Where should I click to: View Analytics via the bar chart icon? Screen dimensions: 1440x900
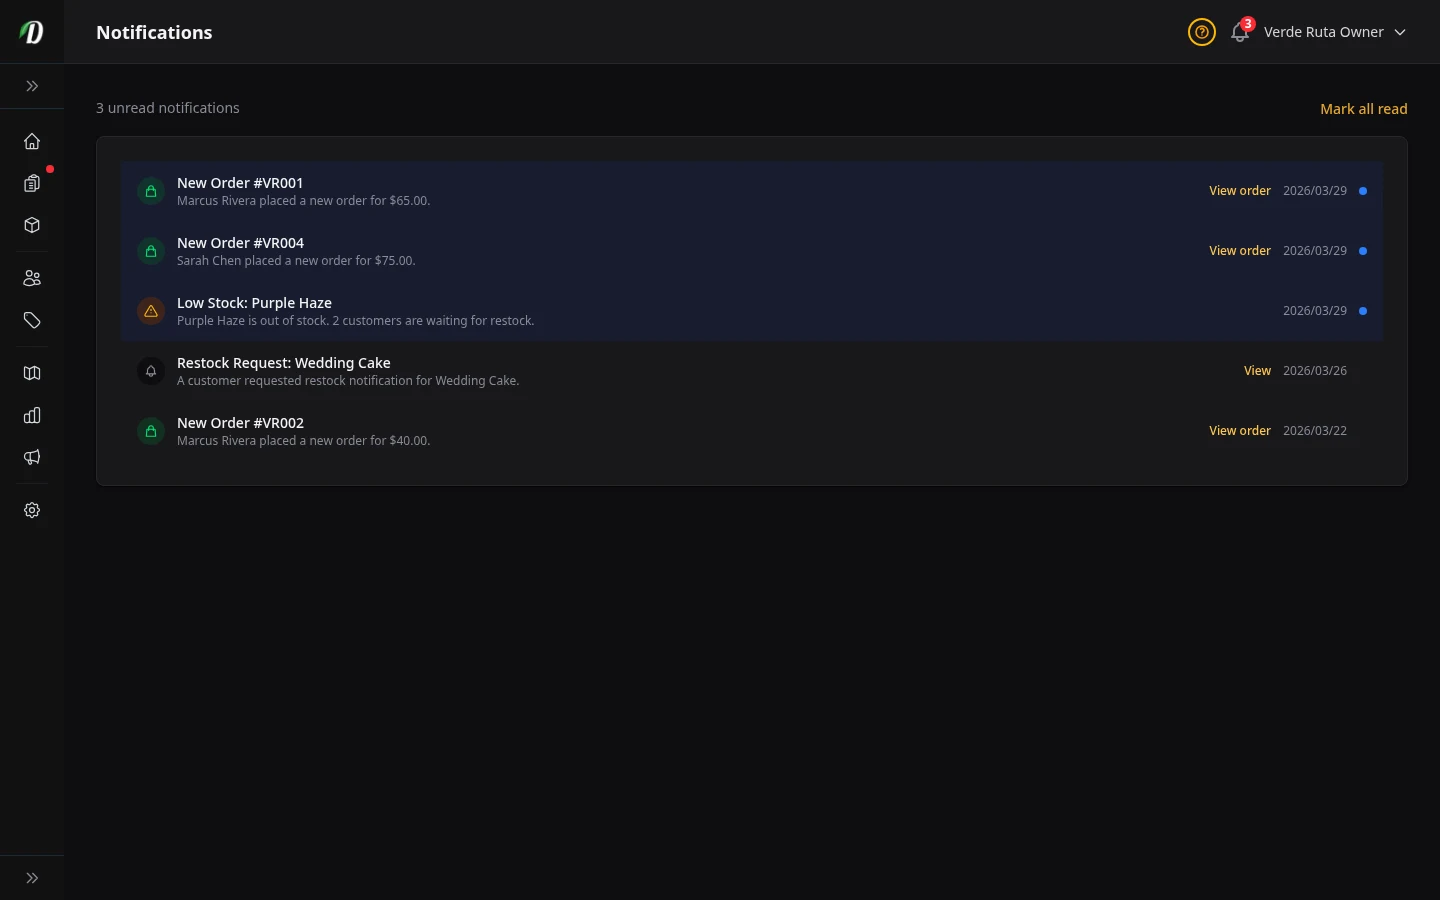click(x=32, y=415)
